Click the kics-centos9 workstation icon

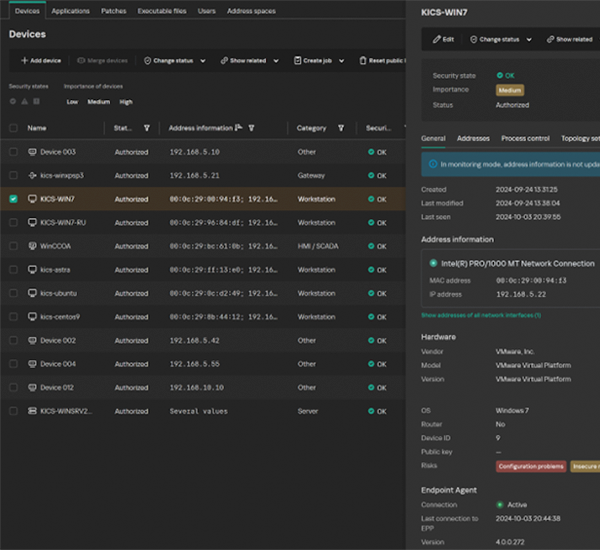33,317
